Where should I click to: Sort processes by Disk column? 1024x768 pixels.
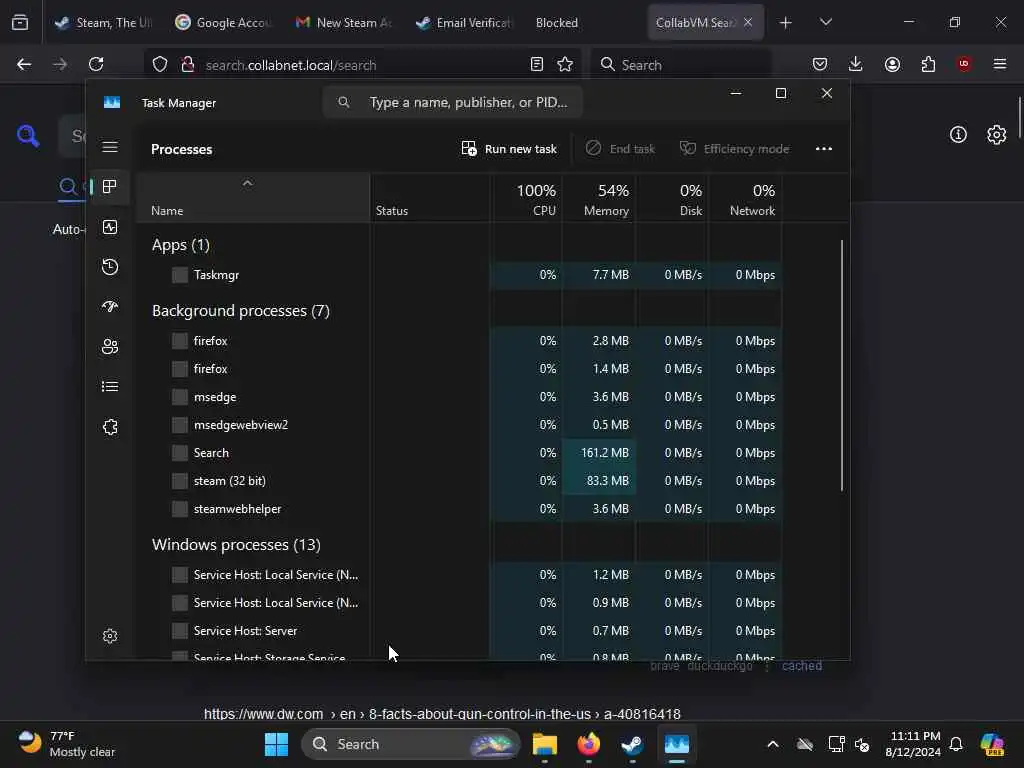coord(672,199)
